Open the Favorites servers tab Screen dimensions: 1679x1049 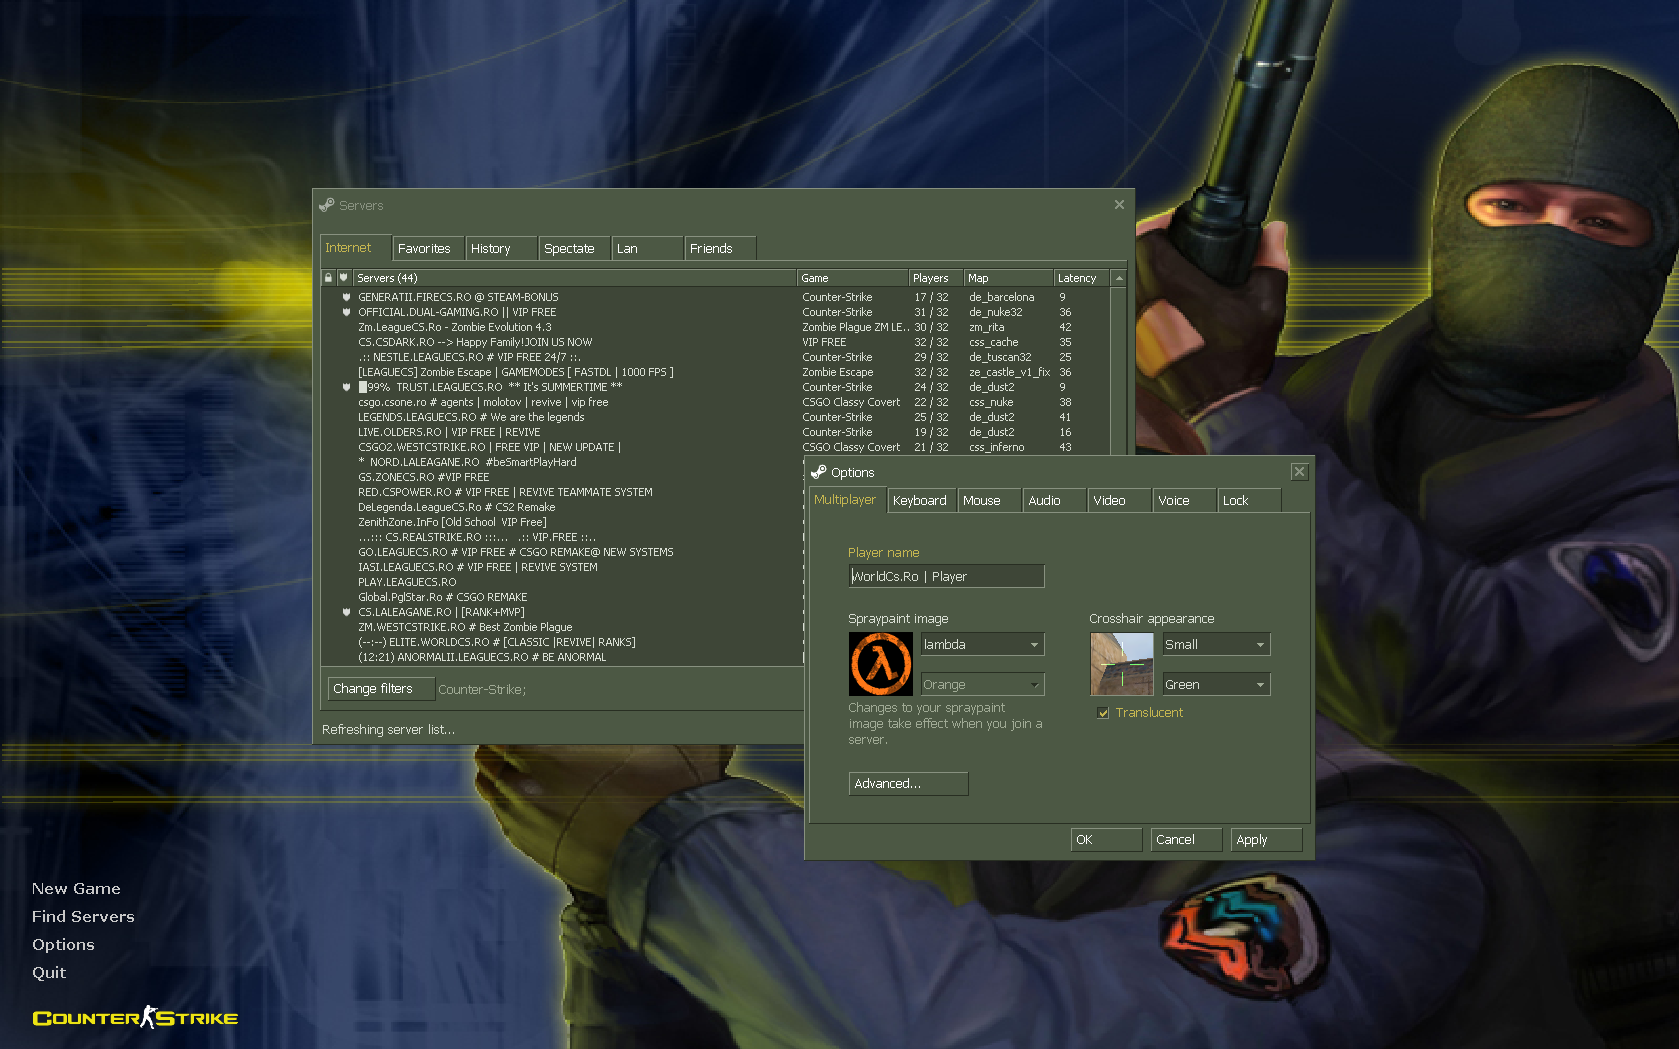(x=424, y=249)
